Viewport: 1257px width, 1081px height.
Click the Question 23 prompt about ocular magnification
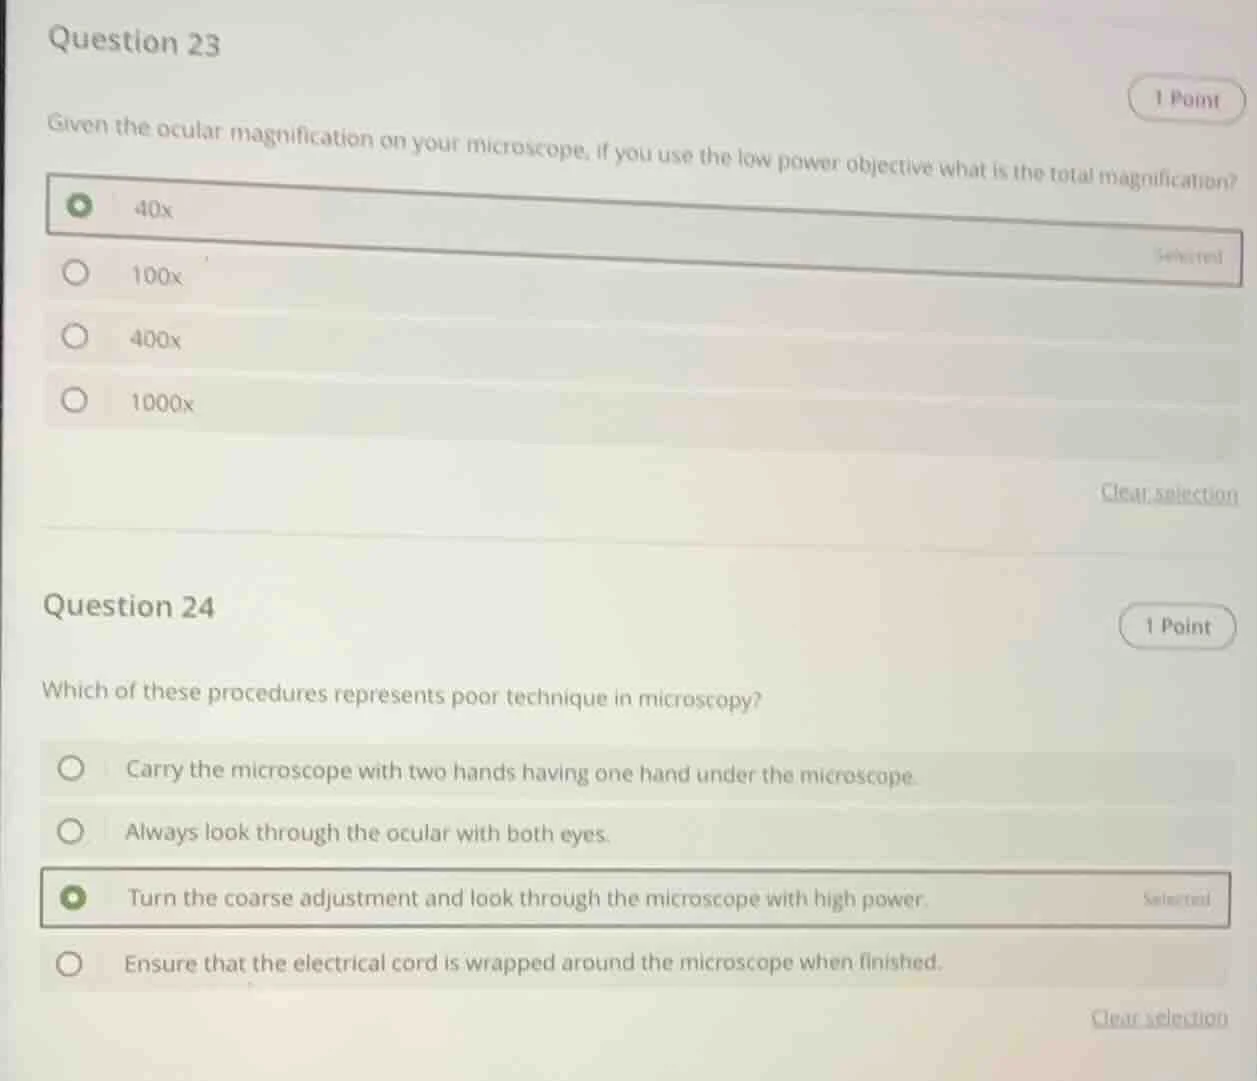(640, 155)
